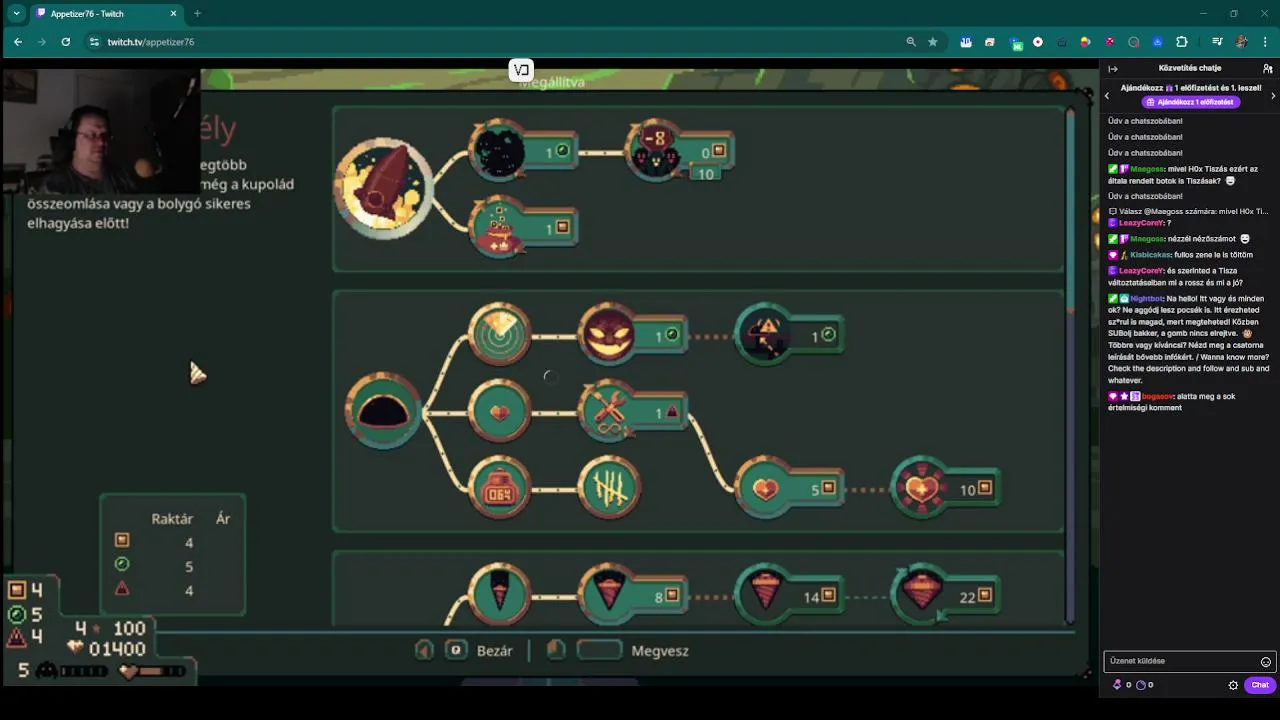Viewport: 1280px width, 720px height.
Task: Open the emote picker
Action: click(x=1266, y=661)
